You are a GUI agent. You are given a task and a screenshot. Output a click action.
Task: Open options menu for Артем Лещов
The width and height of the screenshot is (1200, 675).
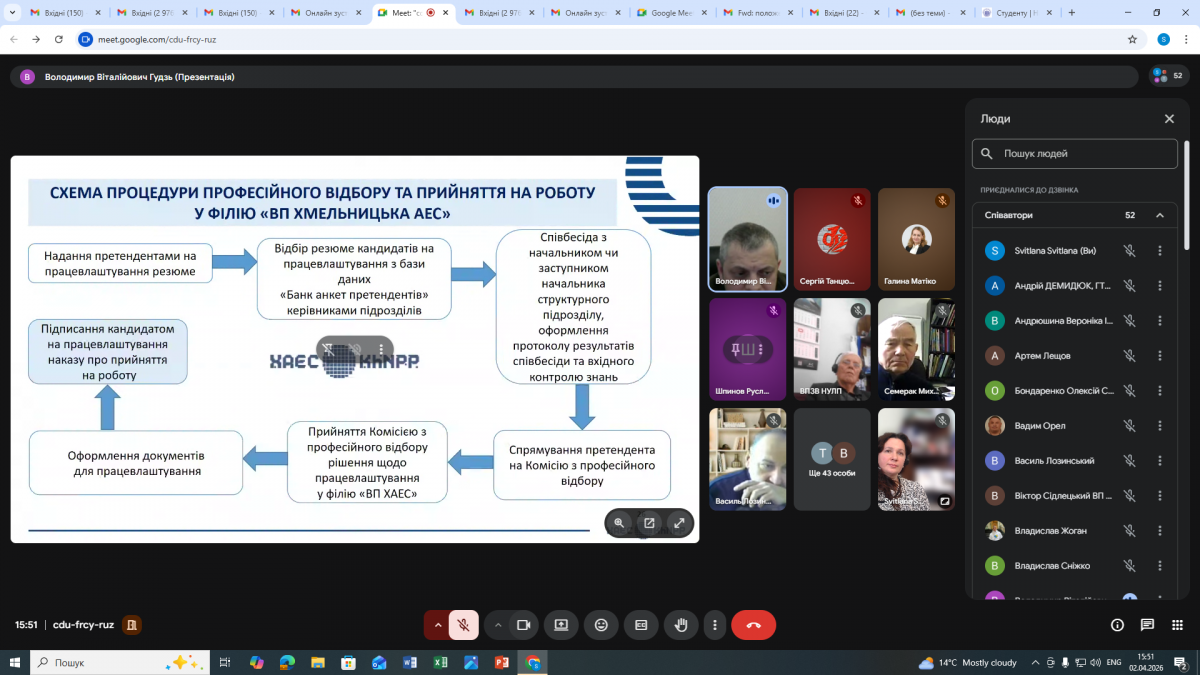(x=1160, y=356)
